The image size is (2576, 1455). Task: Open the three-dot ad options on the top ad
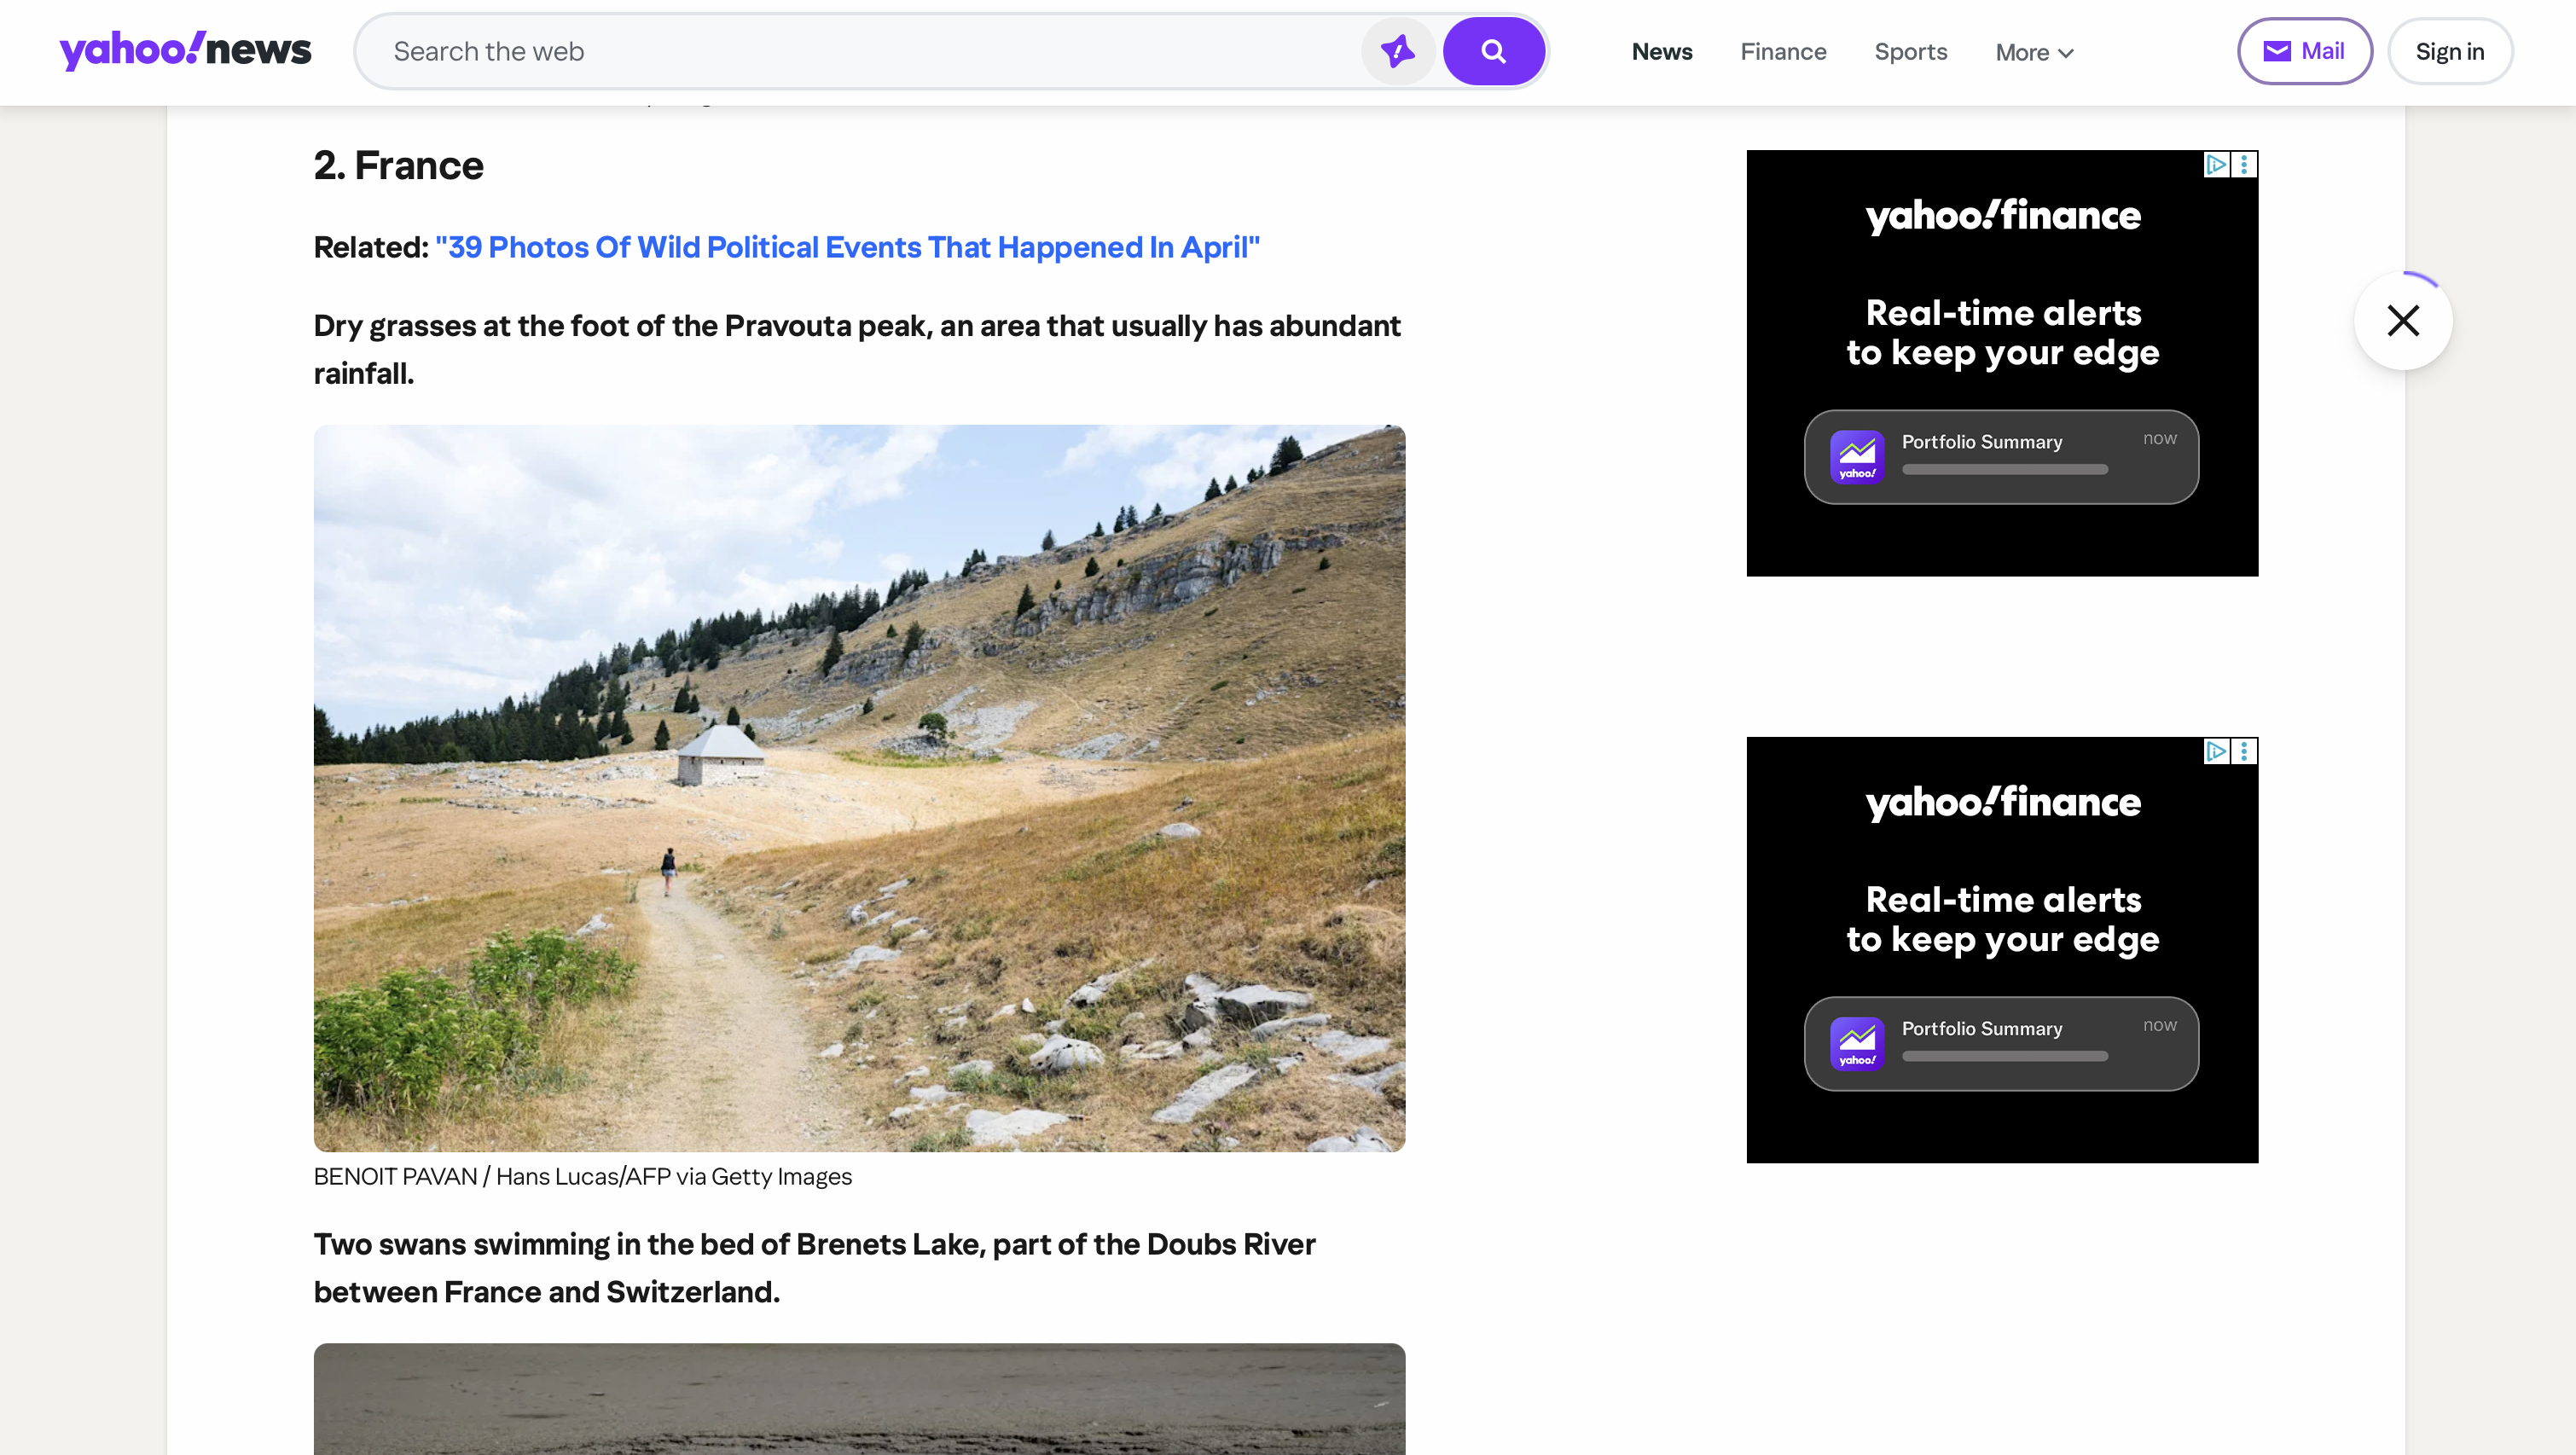click(x=2244, y=164)
